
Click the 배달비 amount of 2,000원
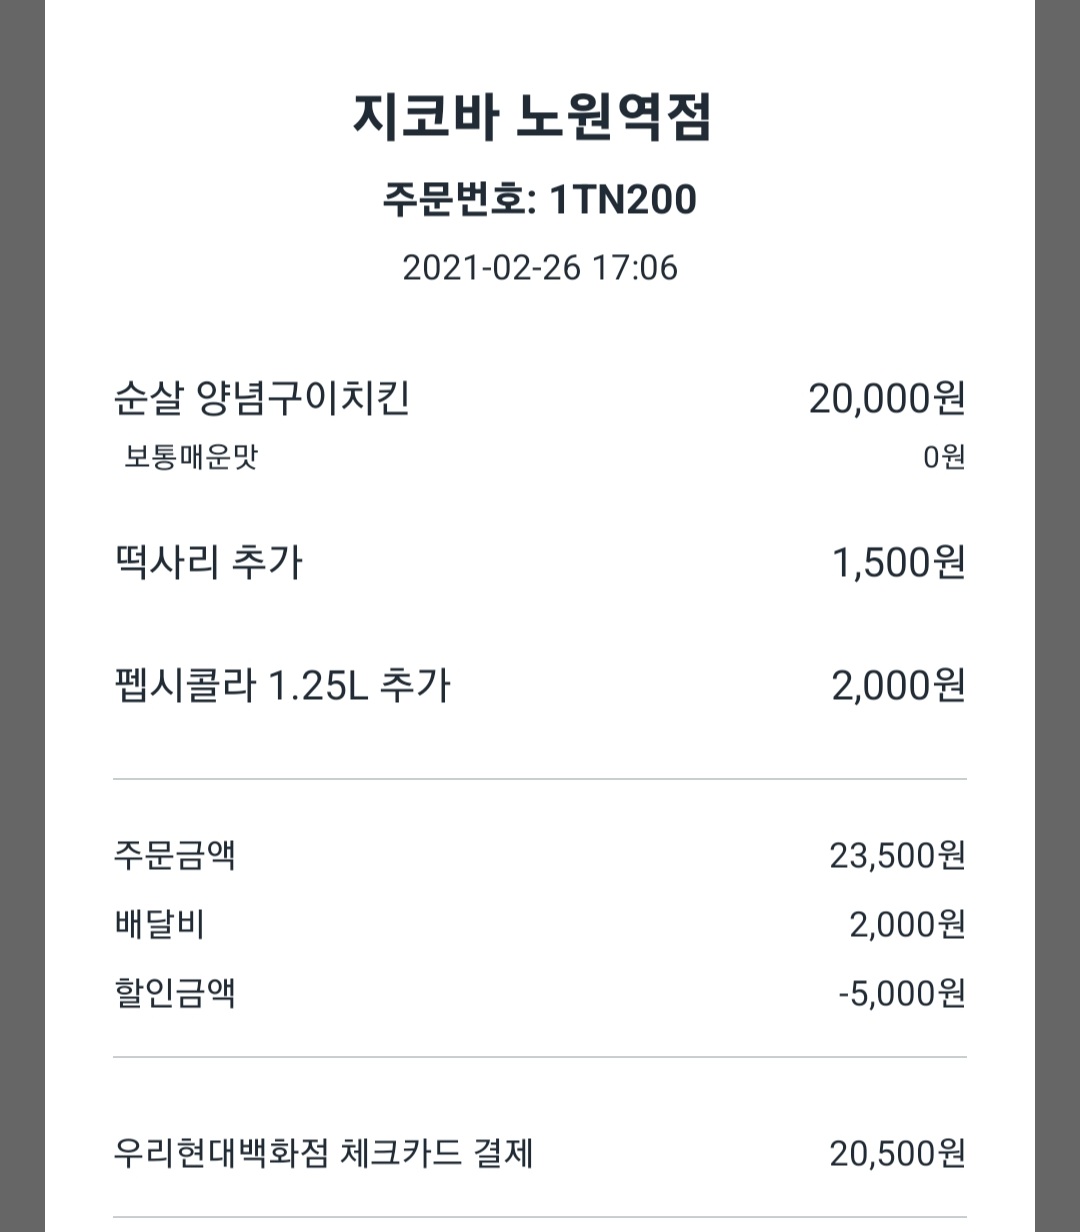pyautogui.click(x=907, y=925)
